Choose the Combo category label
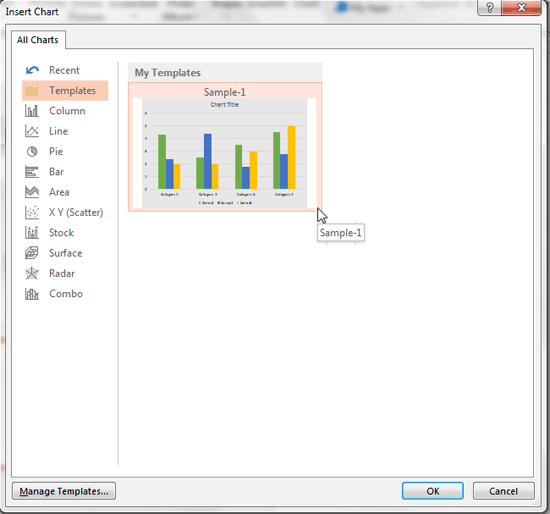Viewport: 550px width, 514px height. [x=66, y=294]
